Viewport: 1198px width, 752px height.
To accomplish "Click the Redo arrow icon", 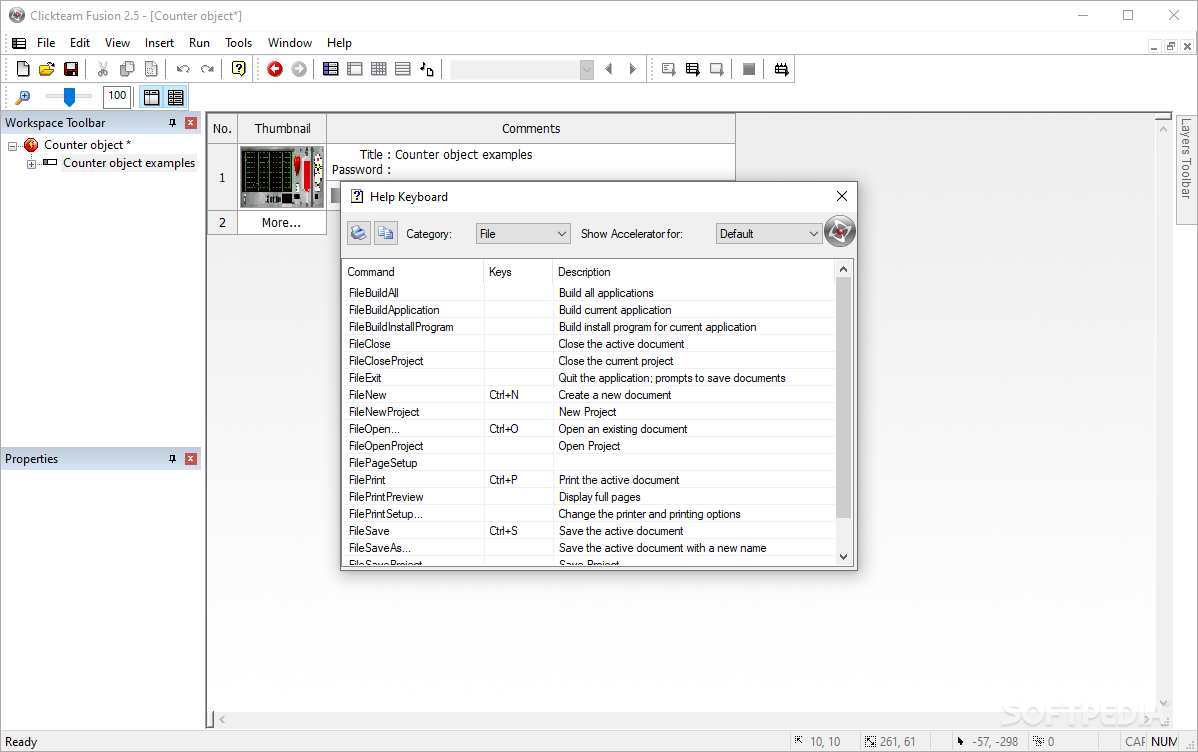I will [207, 70].
